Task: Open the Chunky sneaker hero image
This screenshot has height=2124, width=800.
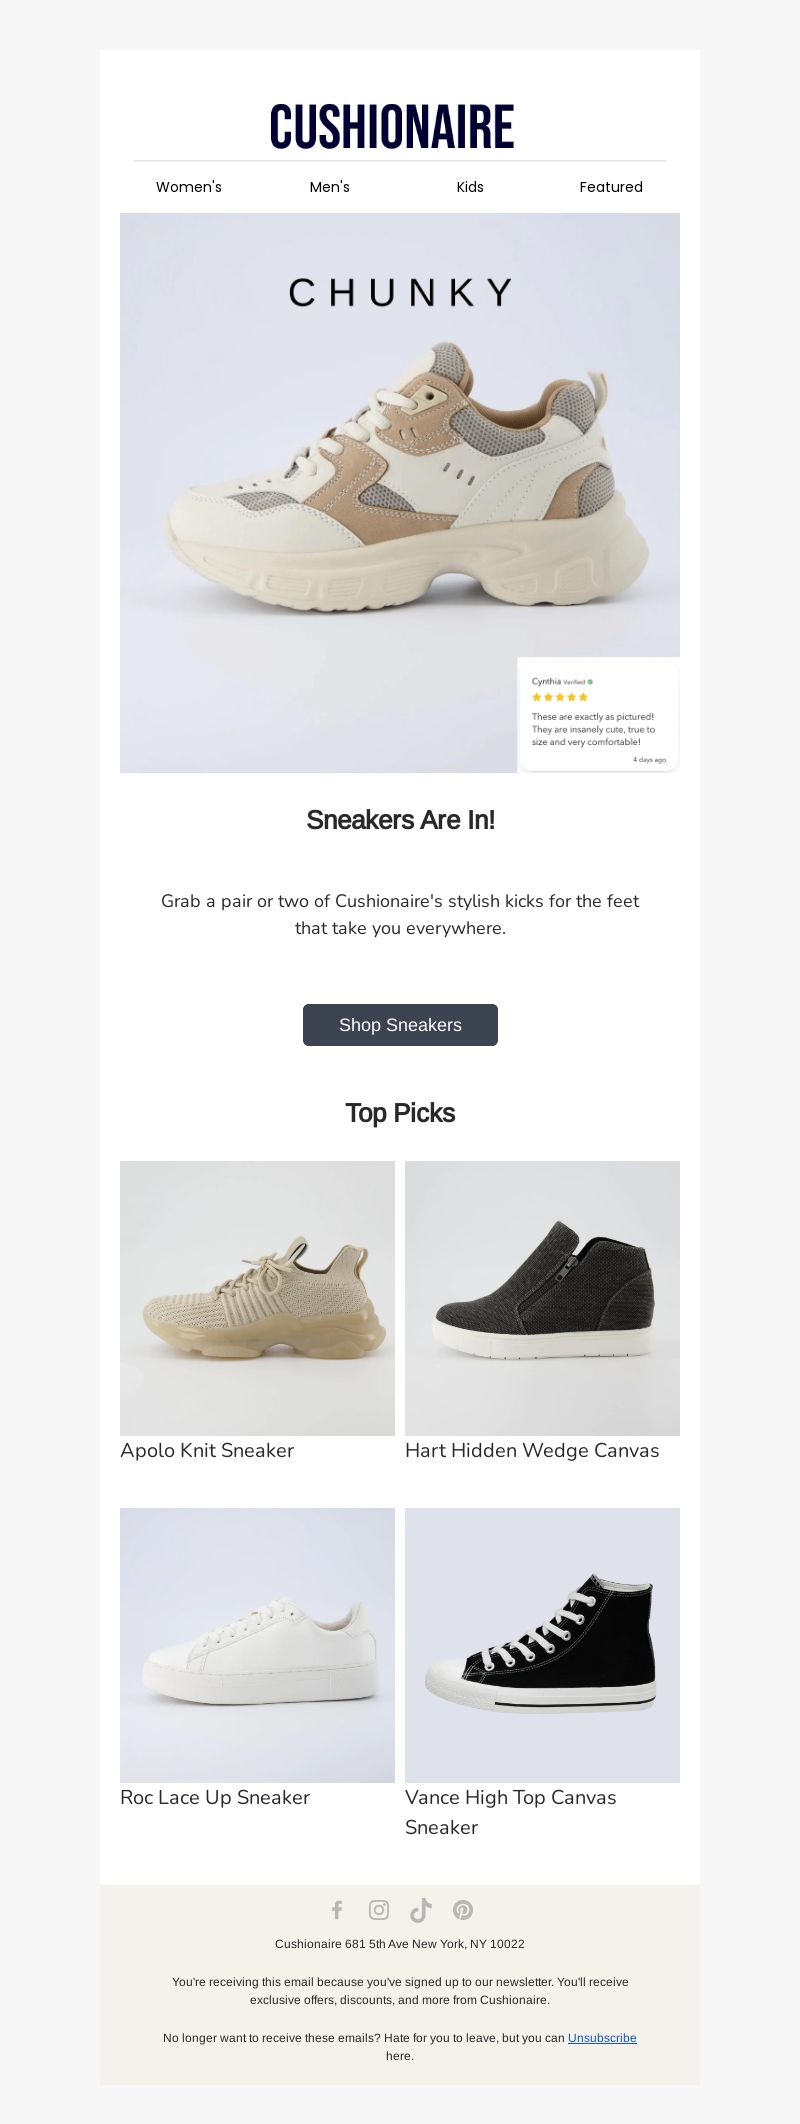Action: click(x=400, y=493)
